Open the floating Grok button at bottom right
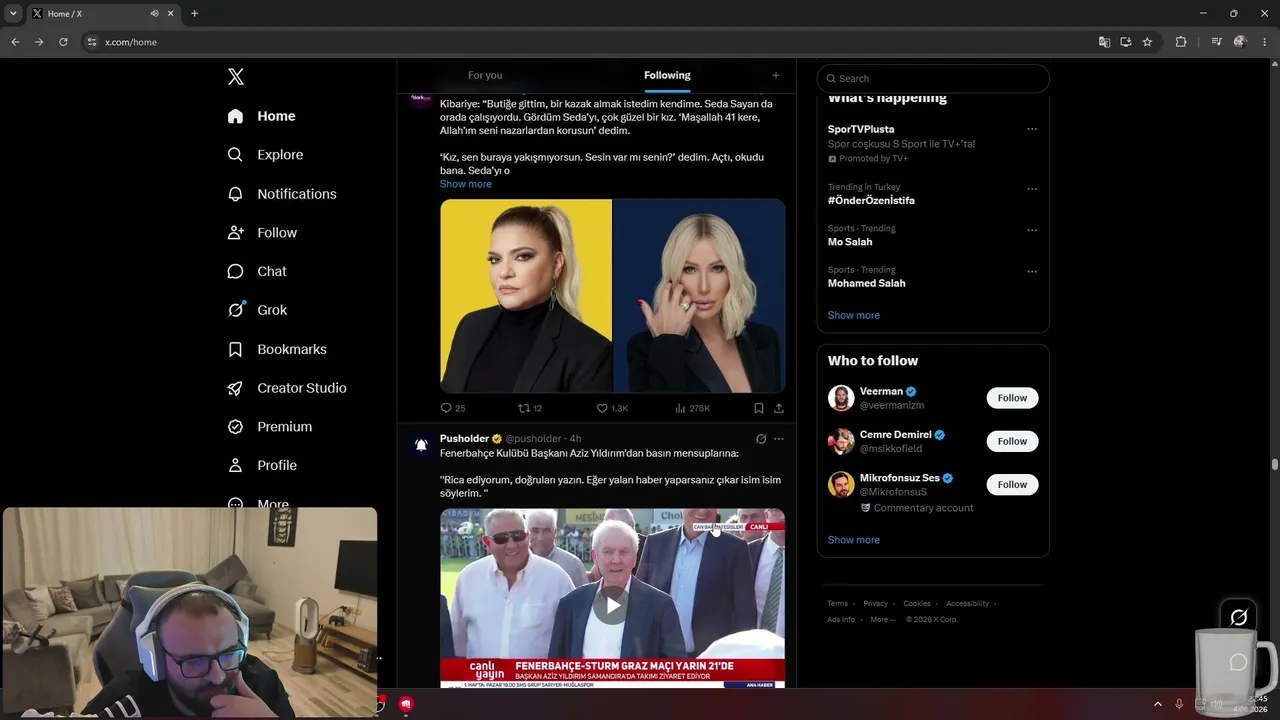The height and width of the screenshot is (720, 1280). click(1238, 617)
